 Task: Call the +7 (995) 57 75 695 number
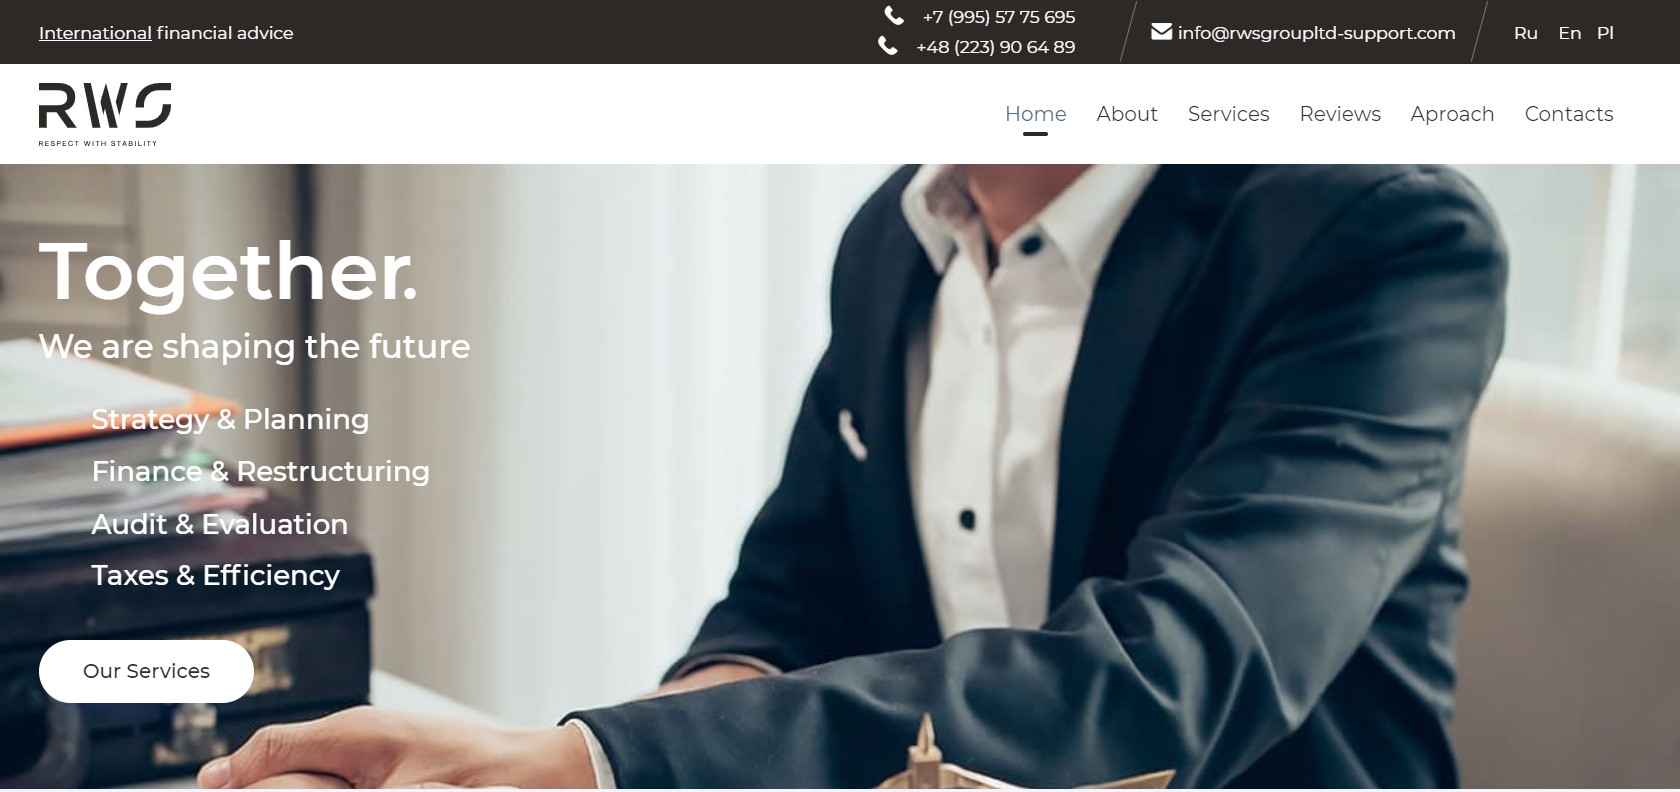pyautogui.click(x=999, y=17)
